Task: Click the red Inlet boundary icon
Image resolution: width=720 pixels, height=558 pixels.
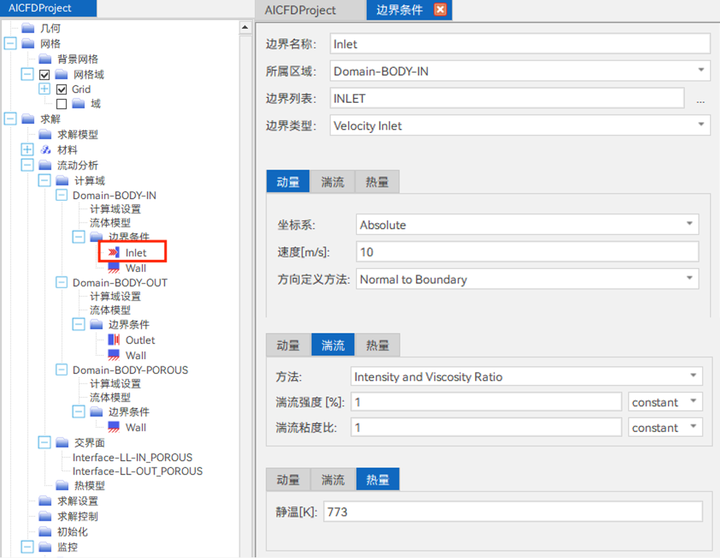Action: 113,253
